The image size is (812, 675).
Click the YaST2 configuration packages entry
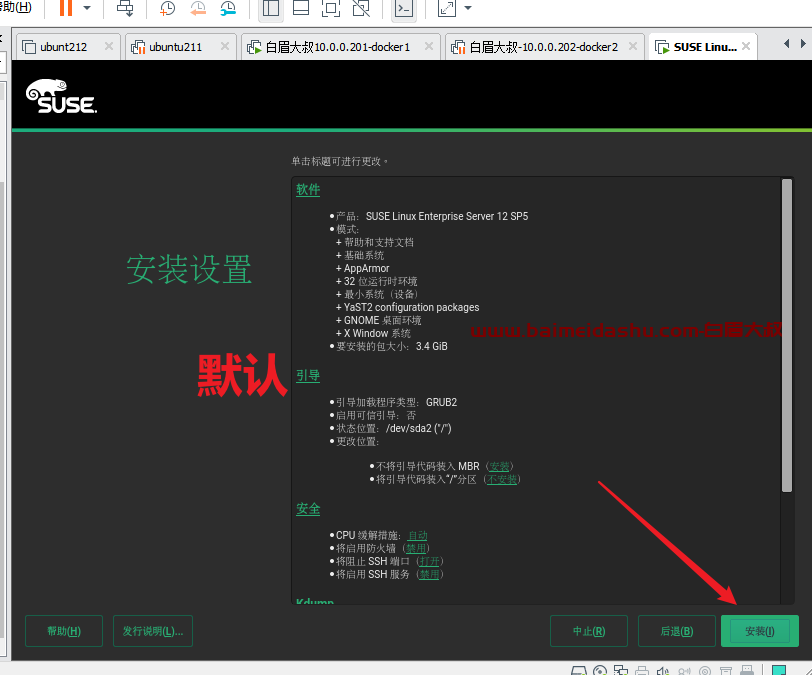click(412, 307)
